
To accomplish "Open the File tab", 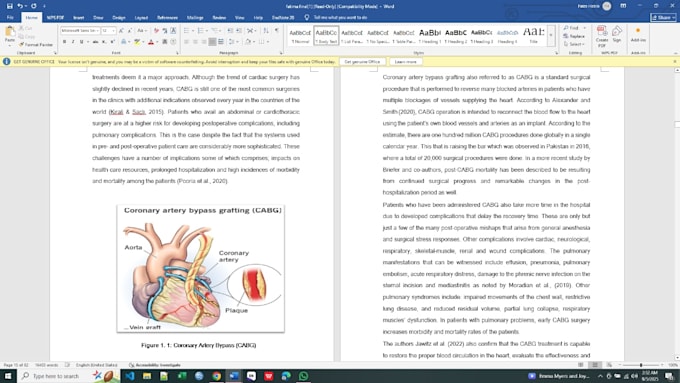I will coord(10,17).
